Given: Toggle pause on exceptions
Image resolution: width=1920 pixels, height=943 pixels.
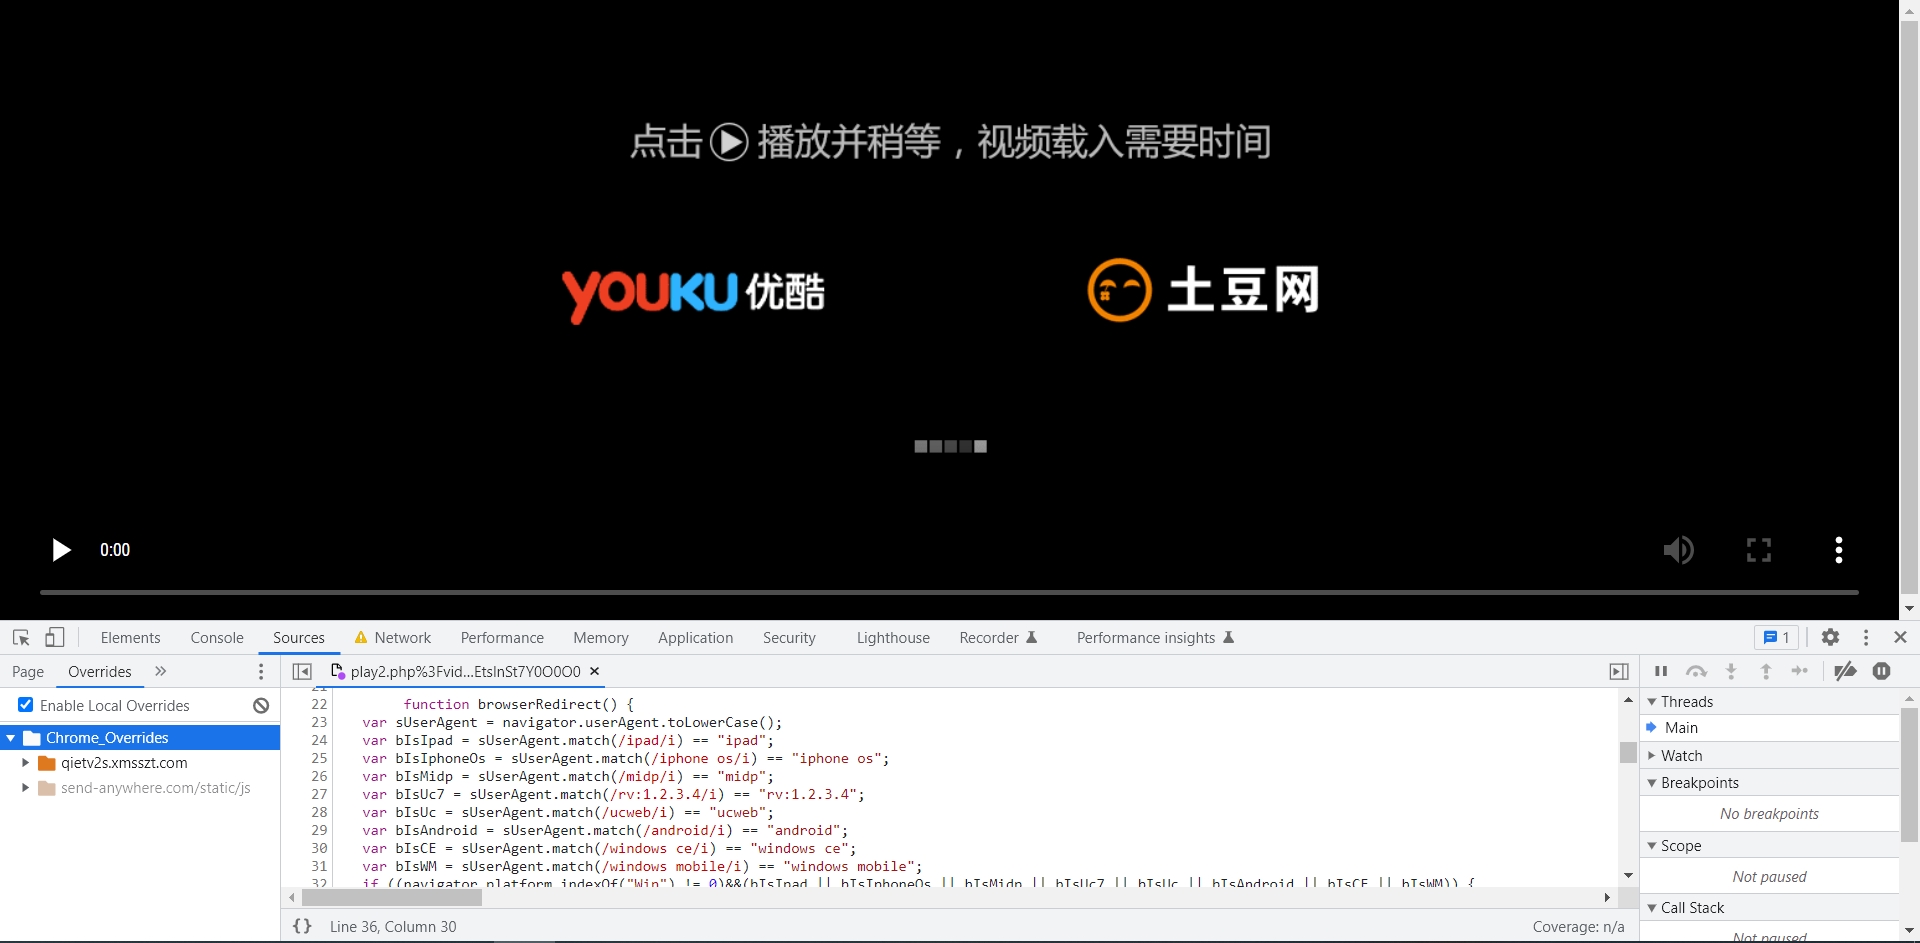Looking at the screenshot, I should click(1882, 672).
